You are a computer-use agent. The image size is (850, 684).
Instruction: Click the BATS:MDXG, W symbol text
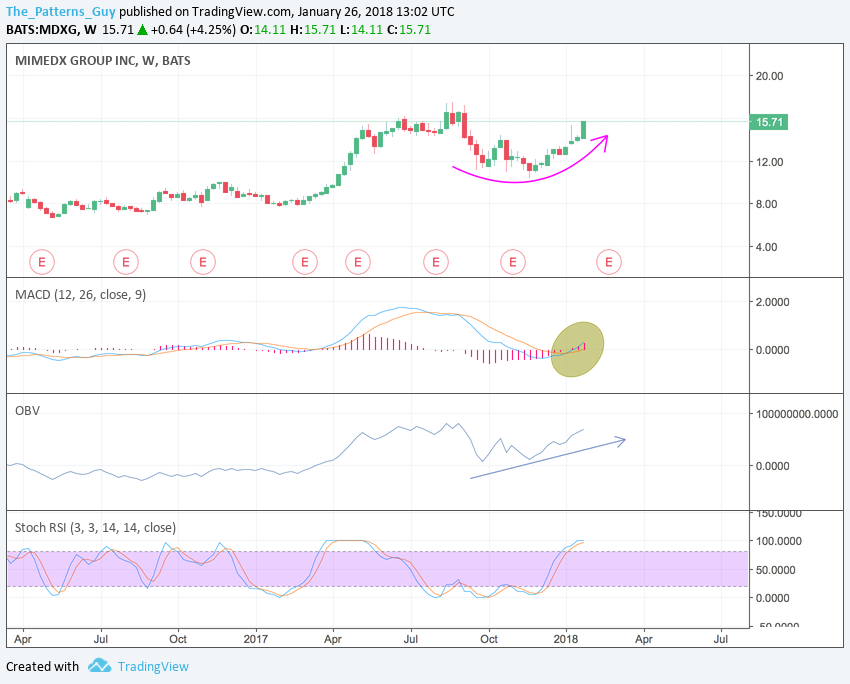pyautogui.click(x=51, y=29)
